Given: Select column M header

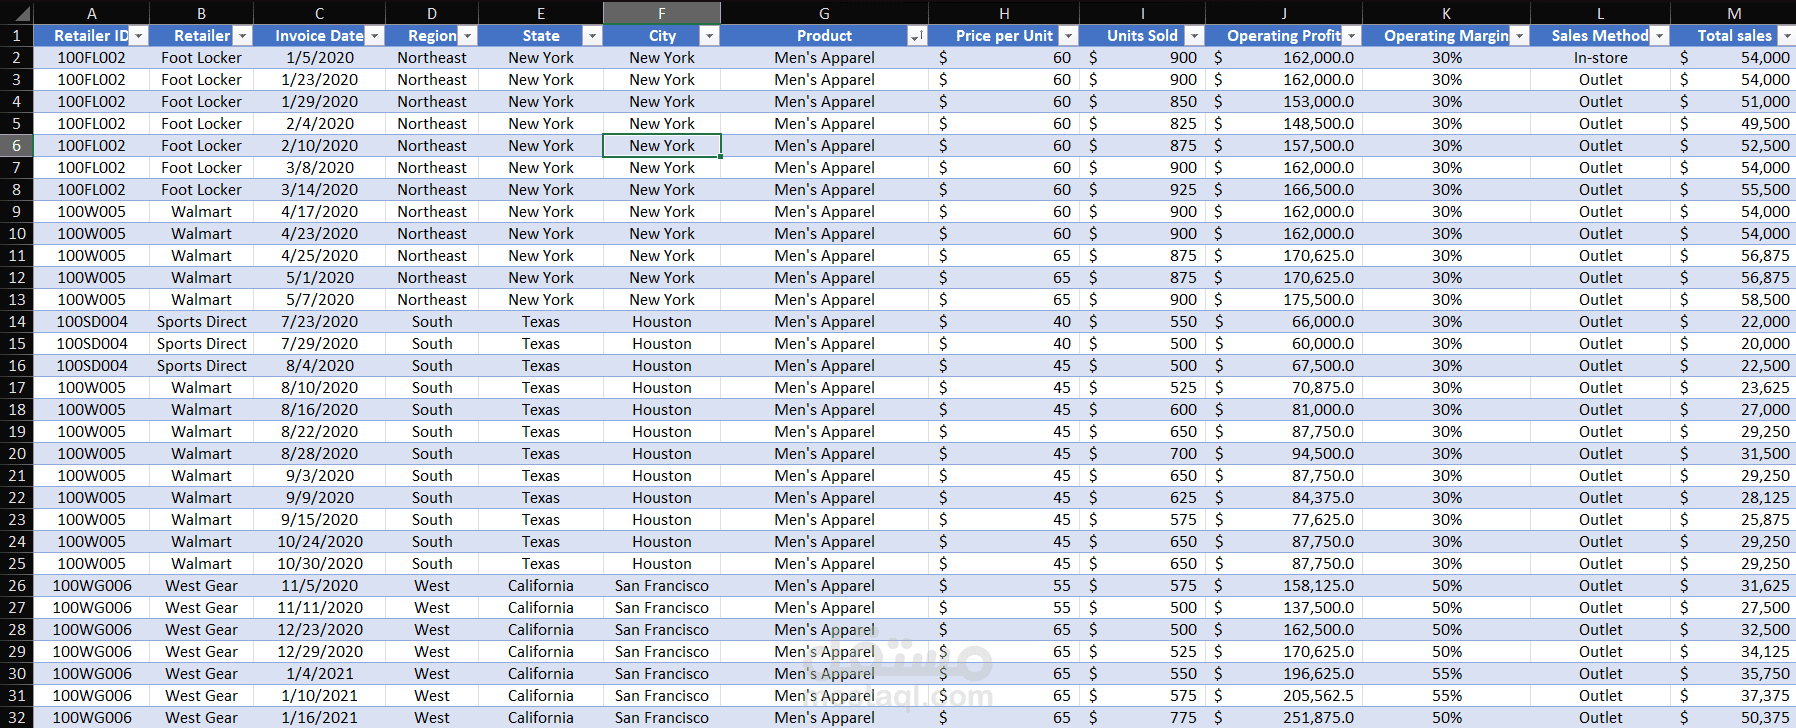Looking at the screenshot, I should pyautogui.click(x=1734, y=13).
